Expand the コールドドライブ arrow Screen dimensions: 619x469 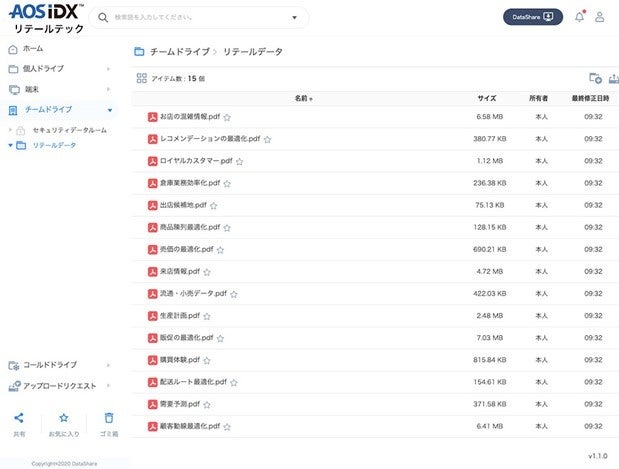[x=108, y=365]
